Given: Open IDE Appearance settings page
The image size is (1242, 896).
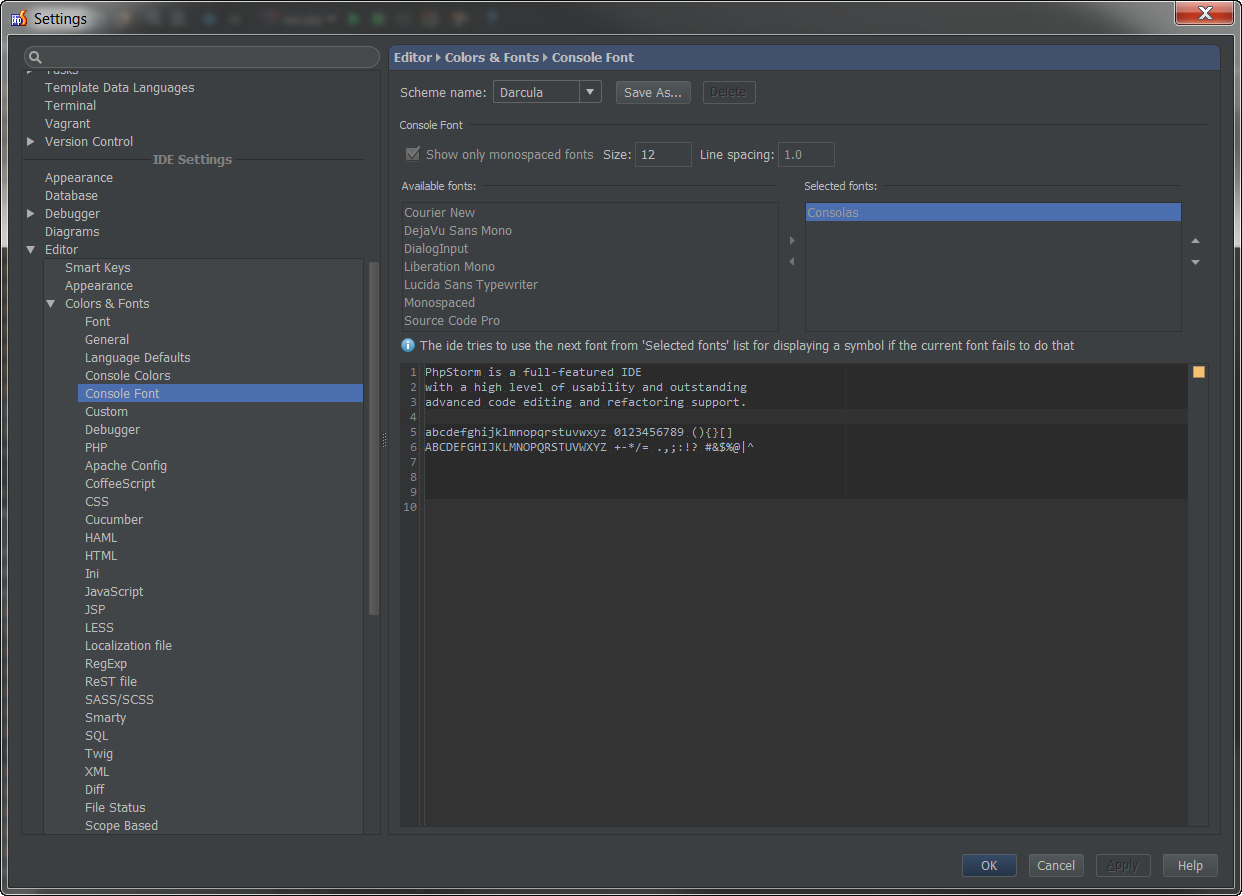Looking at the screenshot, I should 79,178.
